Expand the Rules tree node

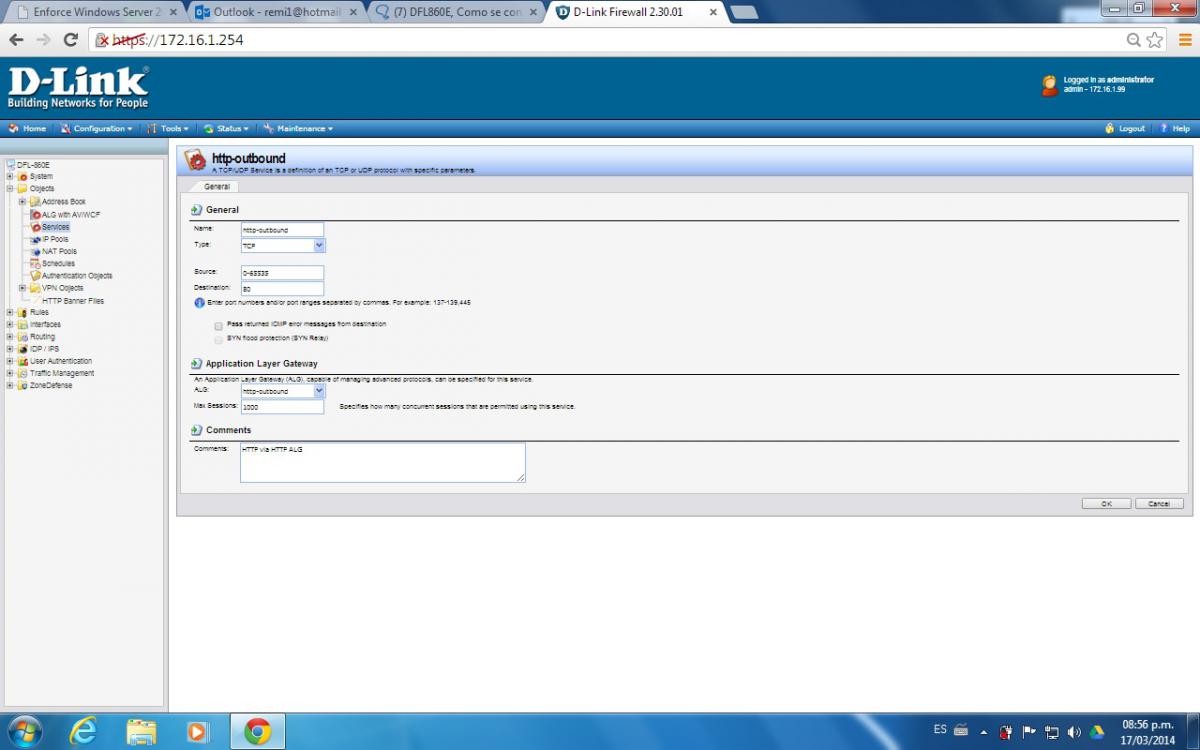[x=11, y=312]
